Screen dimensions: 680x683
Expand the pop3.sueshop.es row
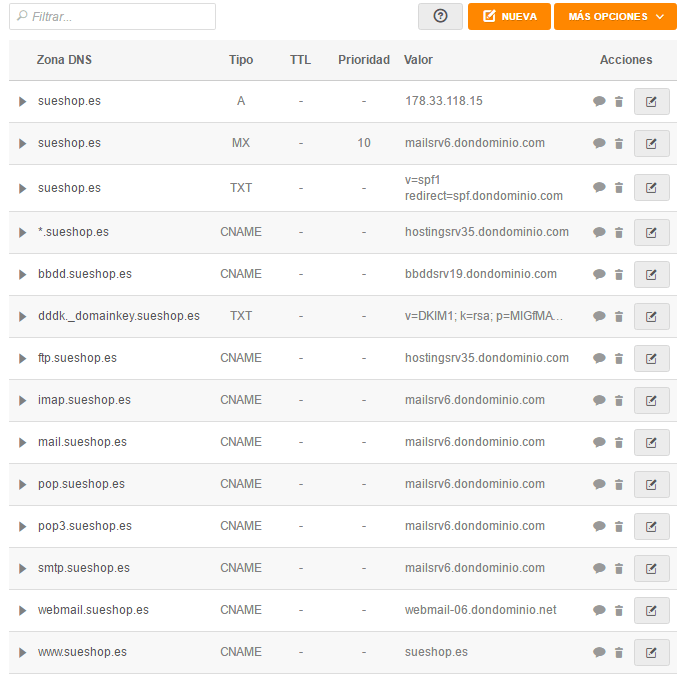pyautogui.click(x=22, y=527)
